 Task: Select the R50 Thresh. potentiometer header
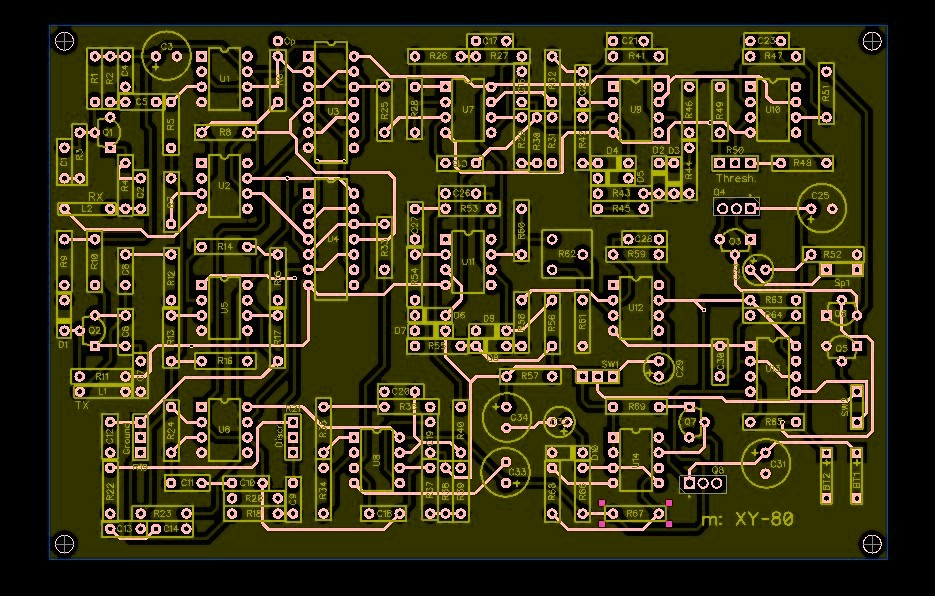click(734, 162)
